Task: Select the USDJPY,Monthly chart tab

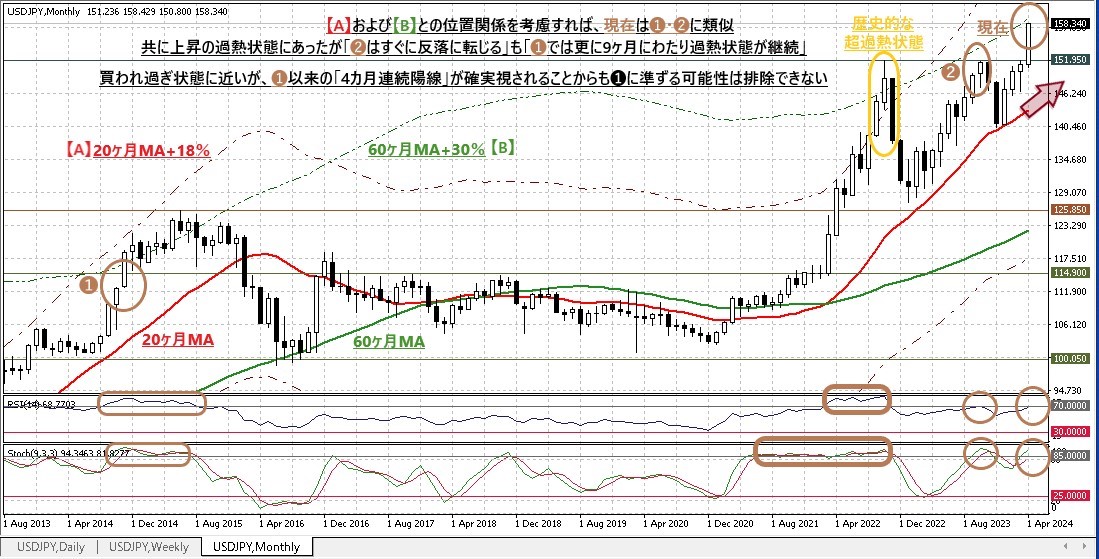Action: 256,546
